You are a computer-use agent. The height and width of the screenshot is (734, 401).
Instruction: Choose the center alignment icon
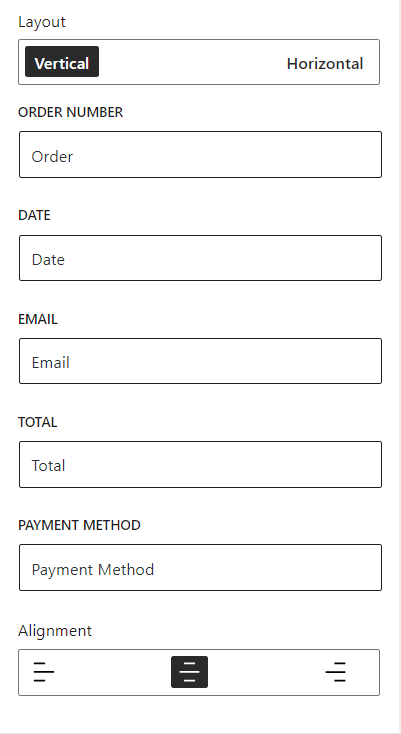[190, 672]
